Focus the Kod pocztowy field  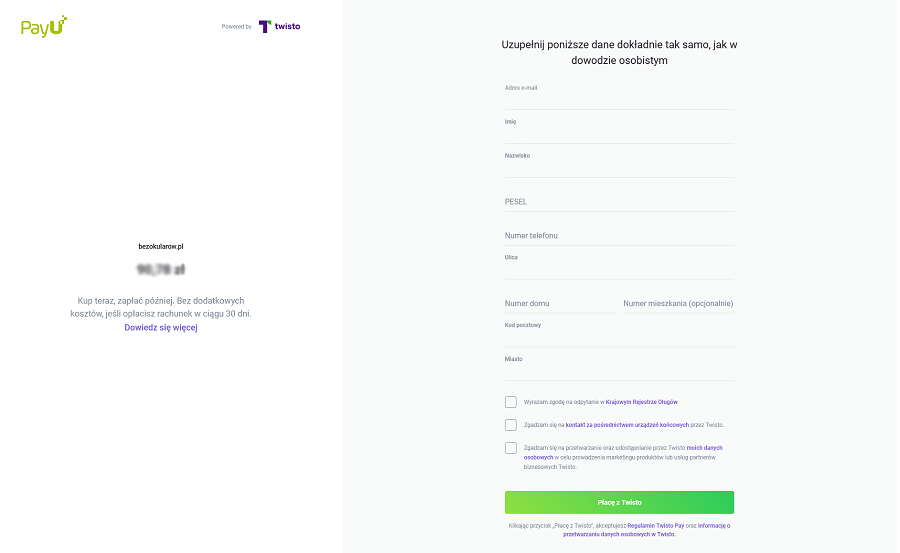click(x=619, y=334)
